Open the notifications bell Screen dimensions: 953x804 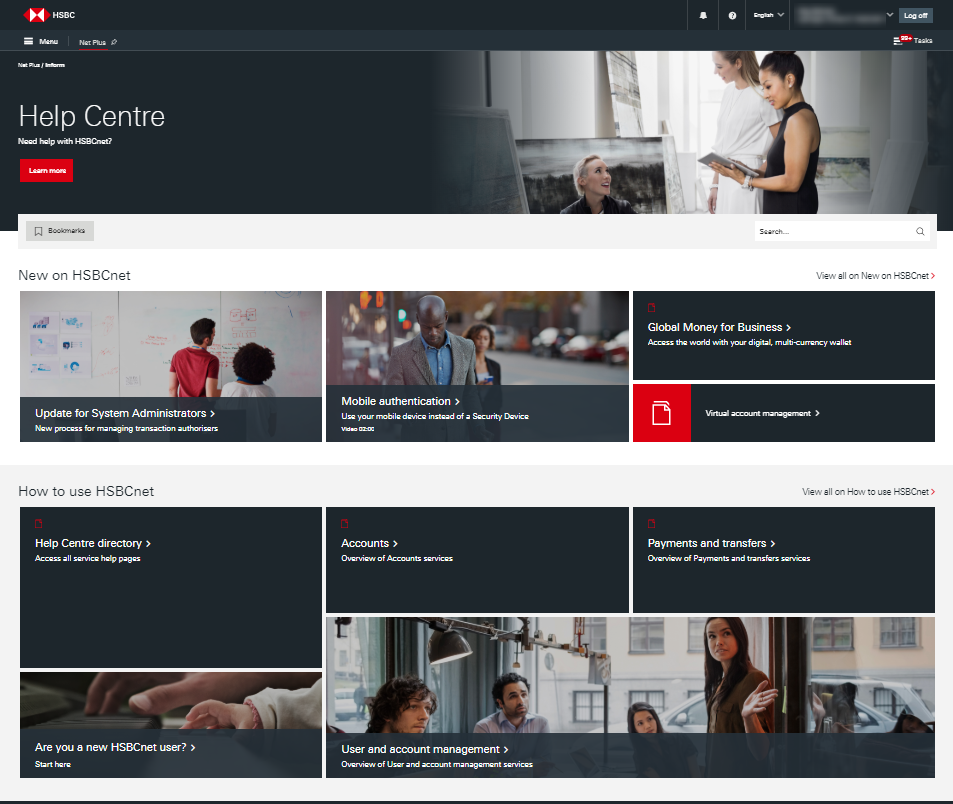(703, 15)
